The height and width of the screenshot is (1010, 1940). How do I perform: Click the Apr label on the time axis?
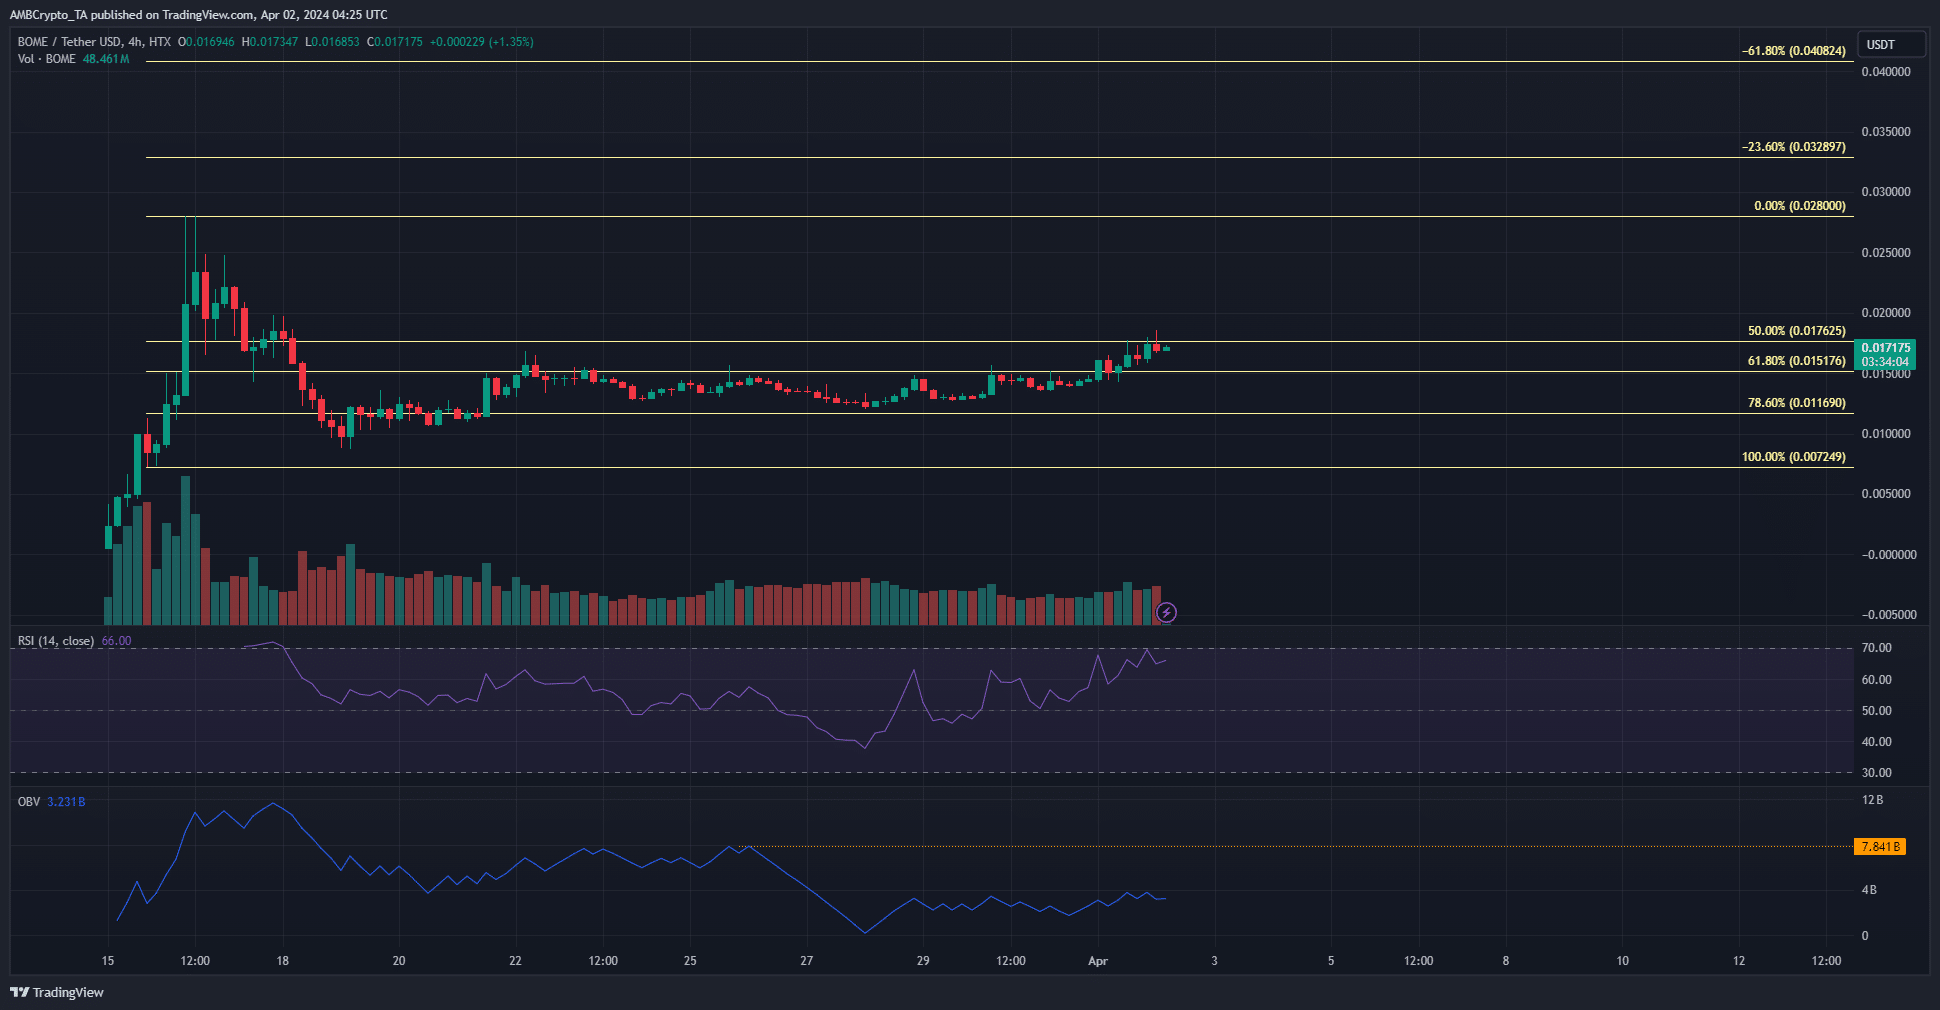point(1098,961)
